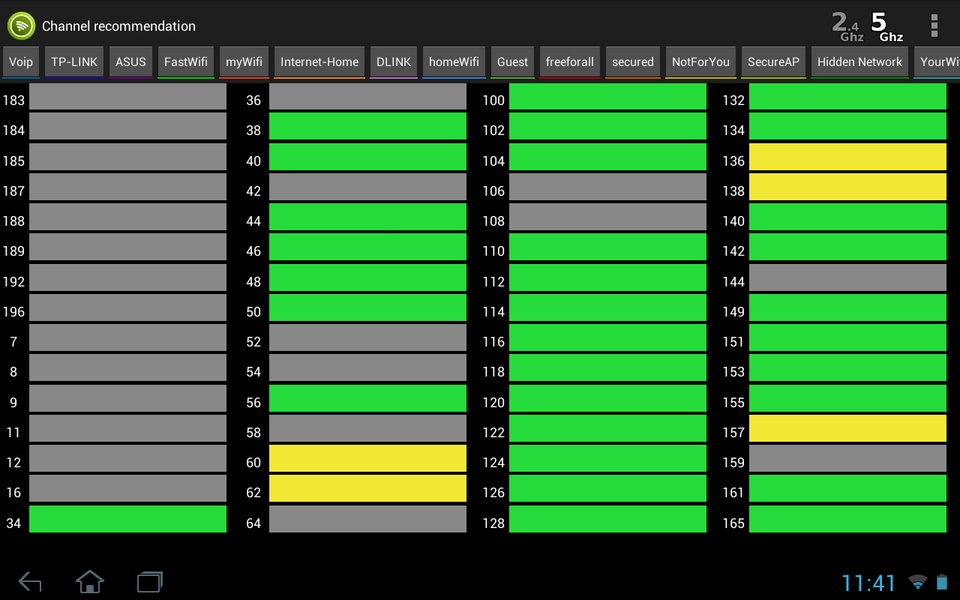Select the Internet-Home network tab
This screenshot has width=960, height=600.
pos(320,62)
